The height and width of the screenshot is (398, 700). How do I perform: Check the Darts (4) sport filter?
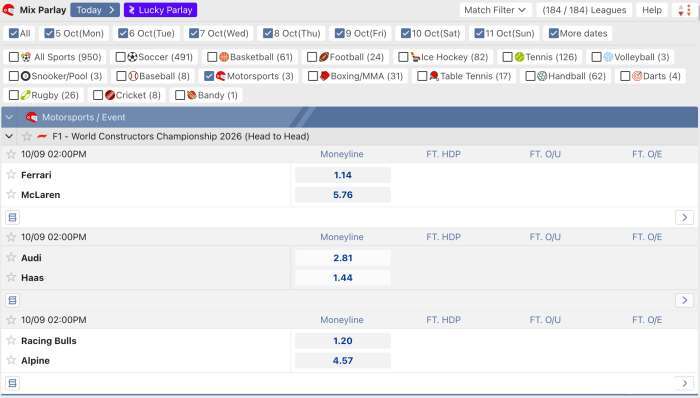625,76
